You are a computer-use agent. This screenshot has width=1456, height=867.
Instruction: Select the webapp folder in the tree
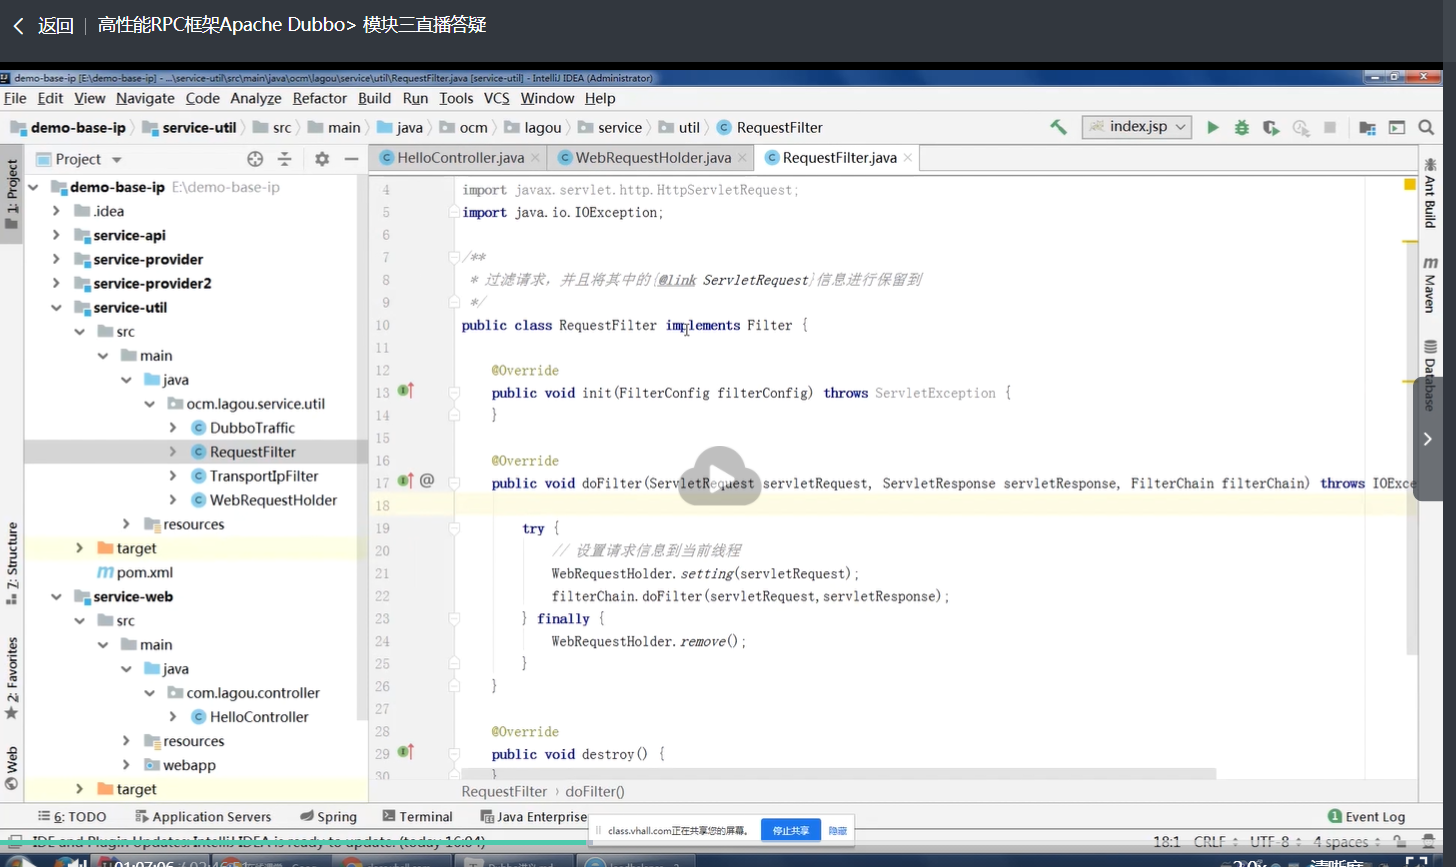point(189,765)
